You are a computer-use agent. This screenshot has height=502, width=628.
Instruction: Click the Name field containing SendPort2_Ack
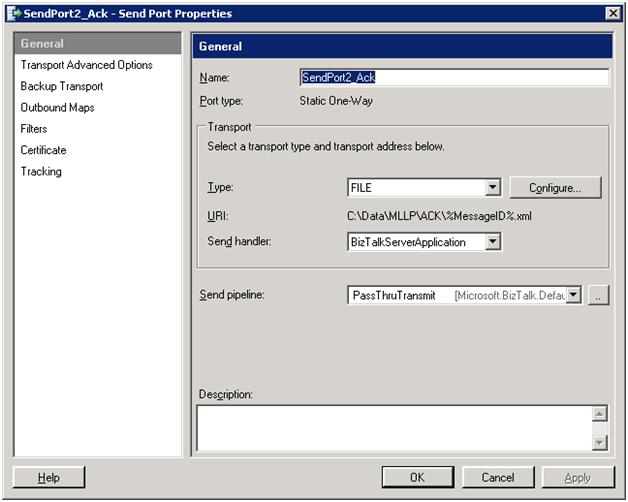pyautogui.click(x=455, y=77)
